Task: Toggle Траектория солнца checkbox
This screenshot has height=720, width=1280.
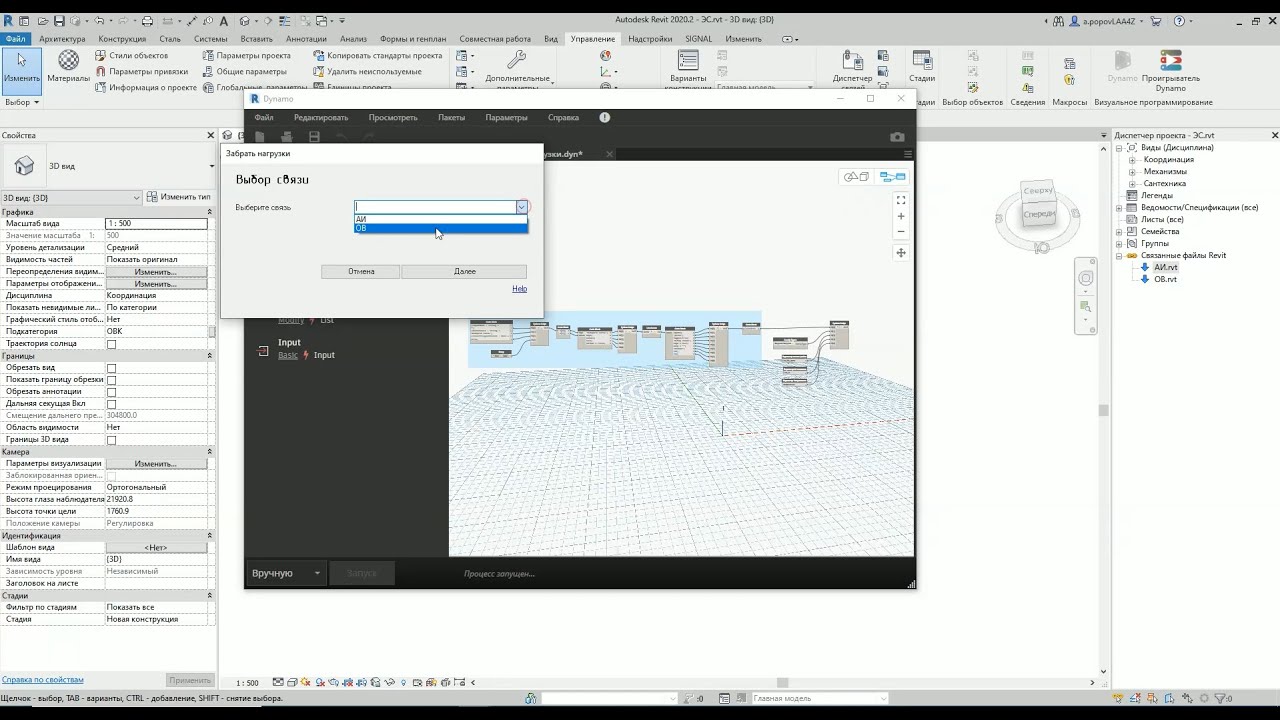Action: click(111, 344)
